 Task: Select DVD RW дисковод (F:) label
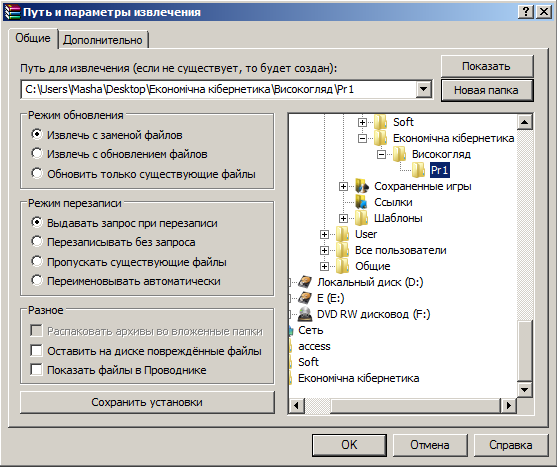373,314
